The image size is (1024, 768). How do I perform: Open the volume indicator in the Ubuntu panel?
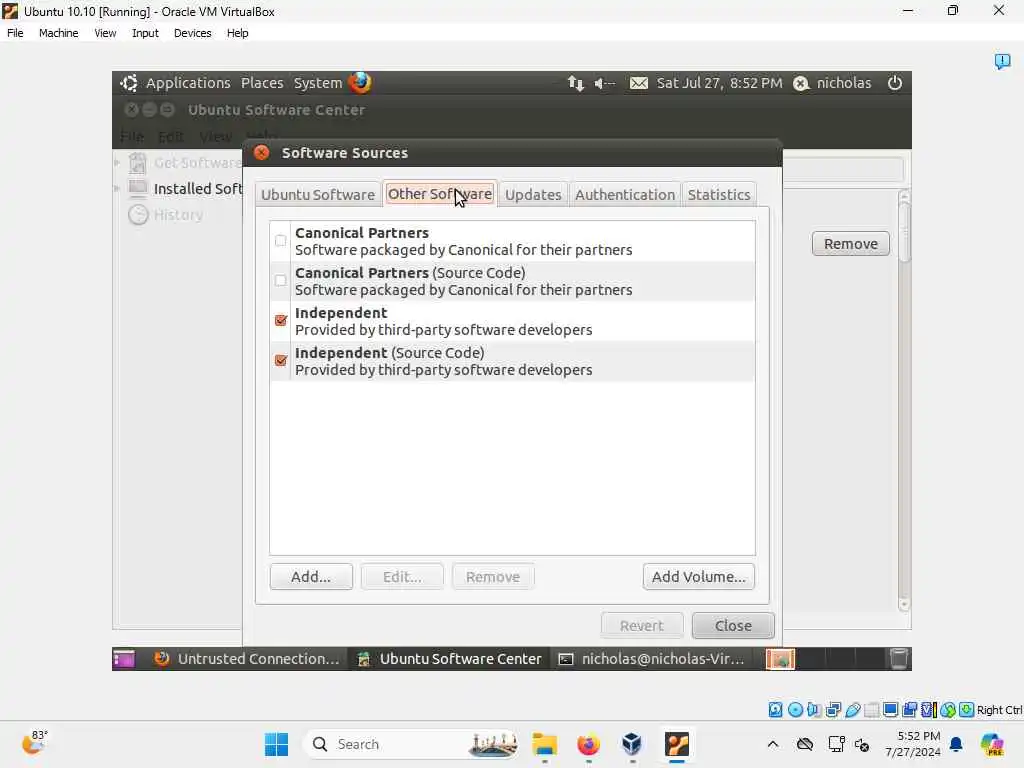pos(605,83)
